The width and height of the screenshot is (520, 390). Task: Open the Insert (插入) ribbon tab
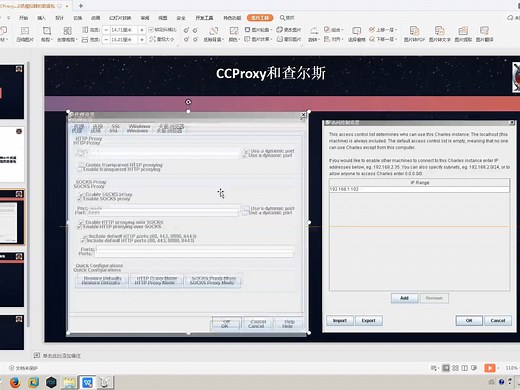click(41, 18)
